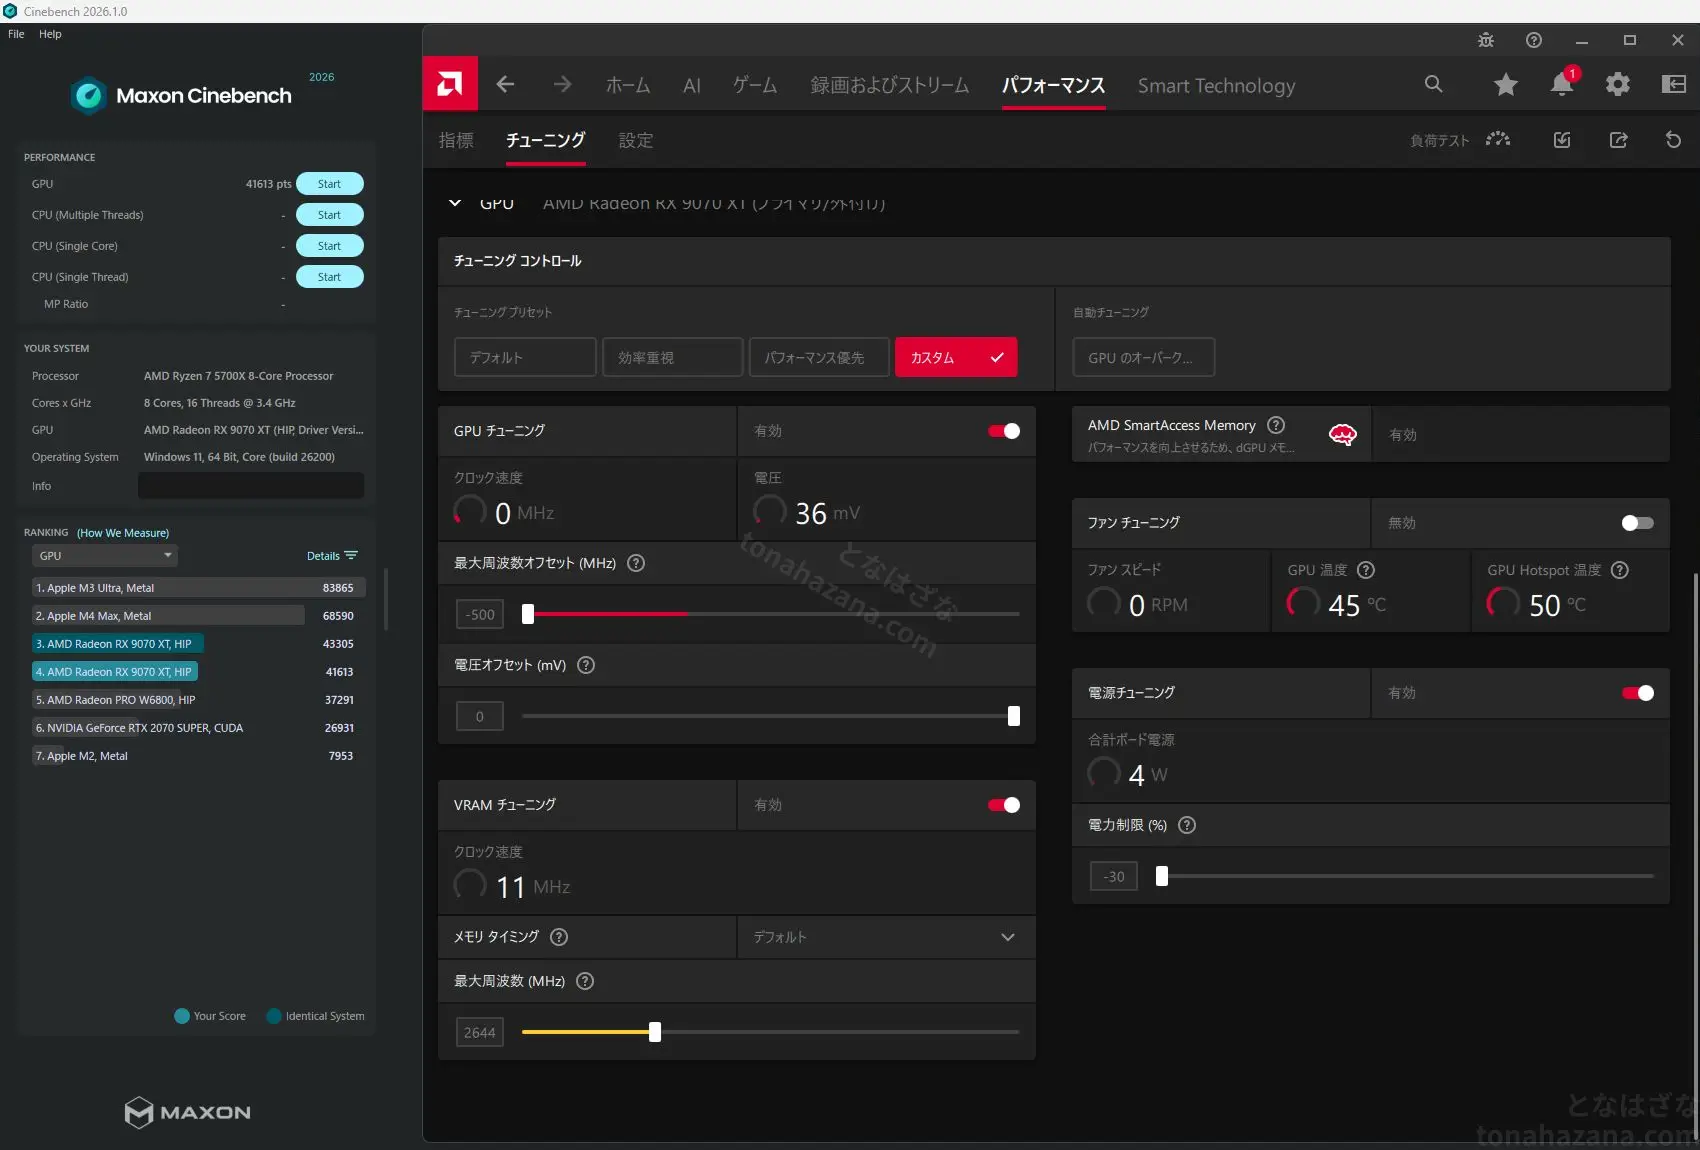Click help icon beside AMD SmartAccess Memory

pos(1276,425)
